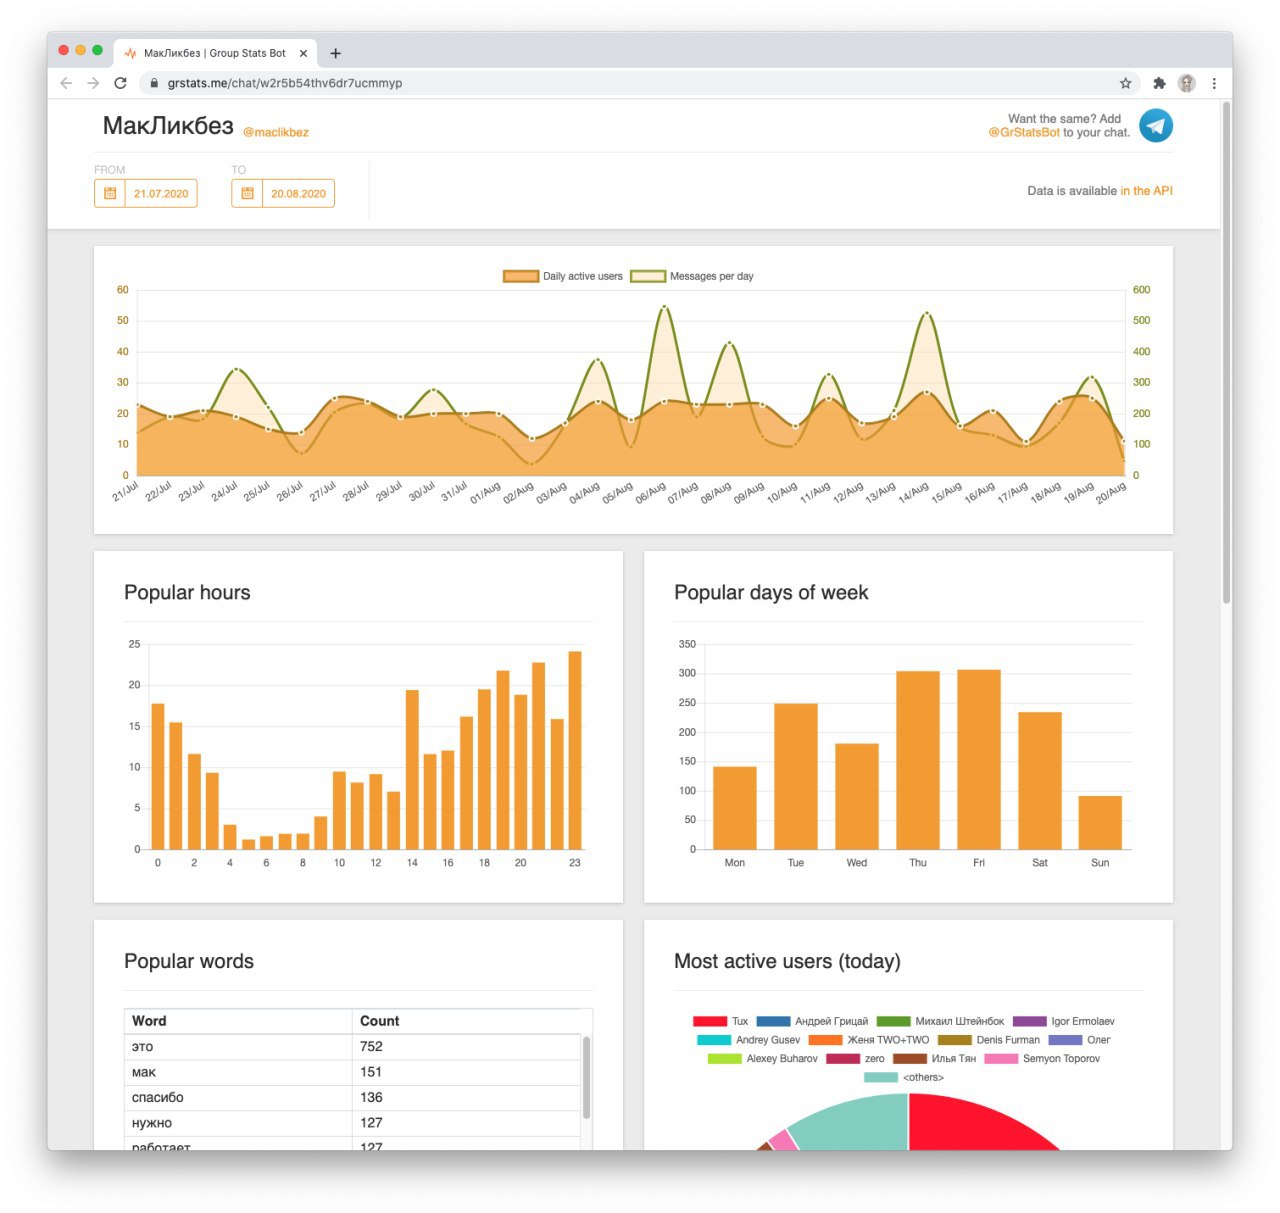1280x1213 pixels.
Task: Select the word 'это' row
Action: (352, 1047)
